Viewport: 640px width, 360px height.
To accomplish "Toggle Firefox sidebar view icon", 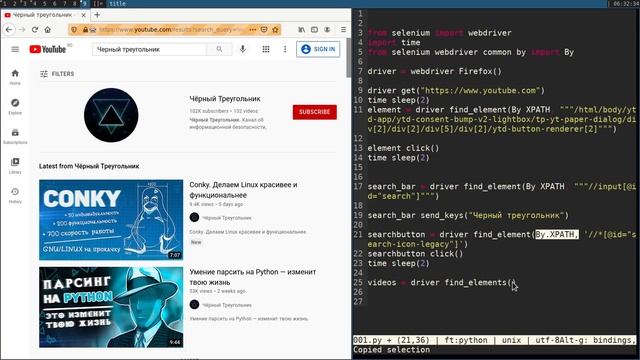I will click(314, 30).
